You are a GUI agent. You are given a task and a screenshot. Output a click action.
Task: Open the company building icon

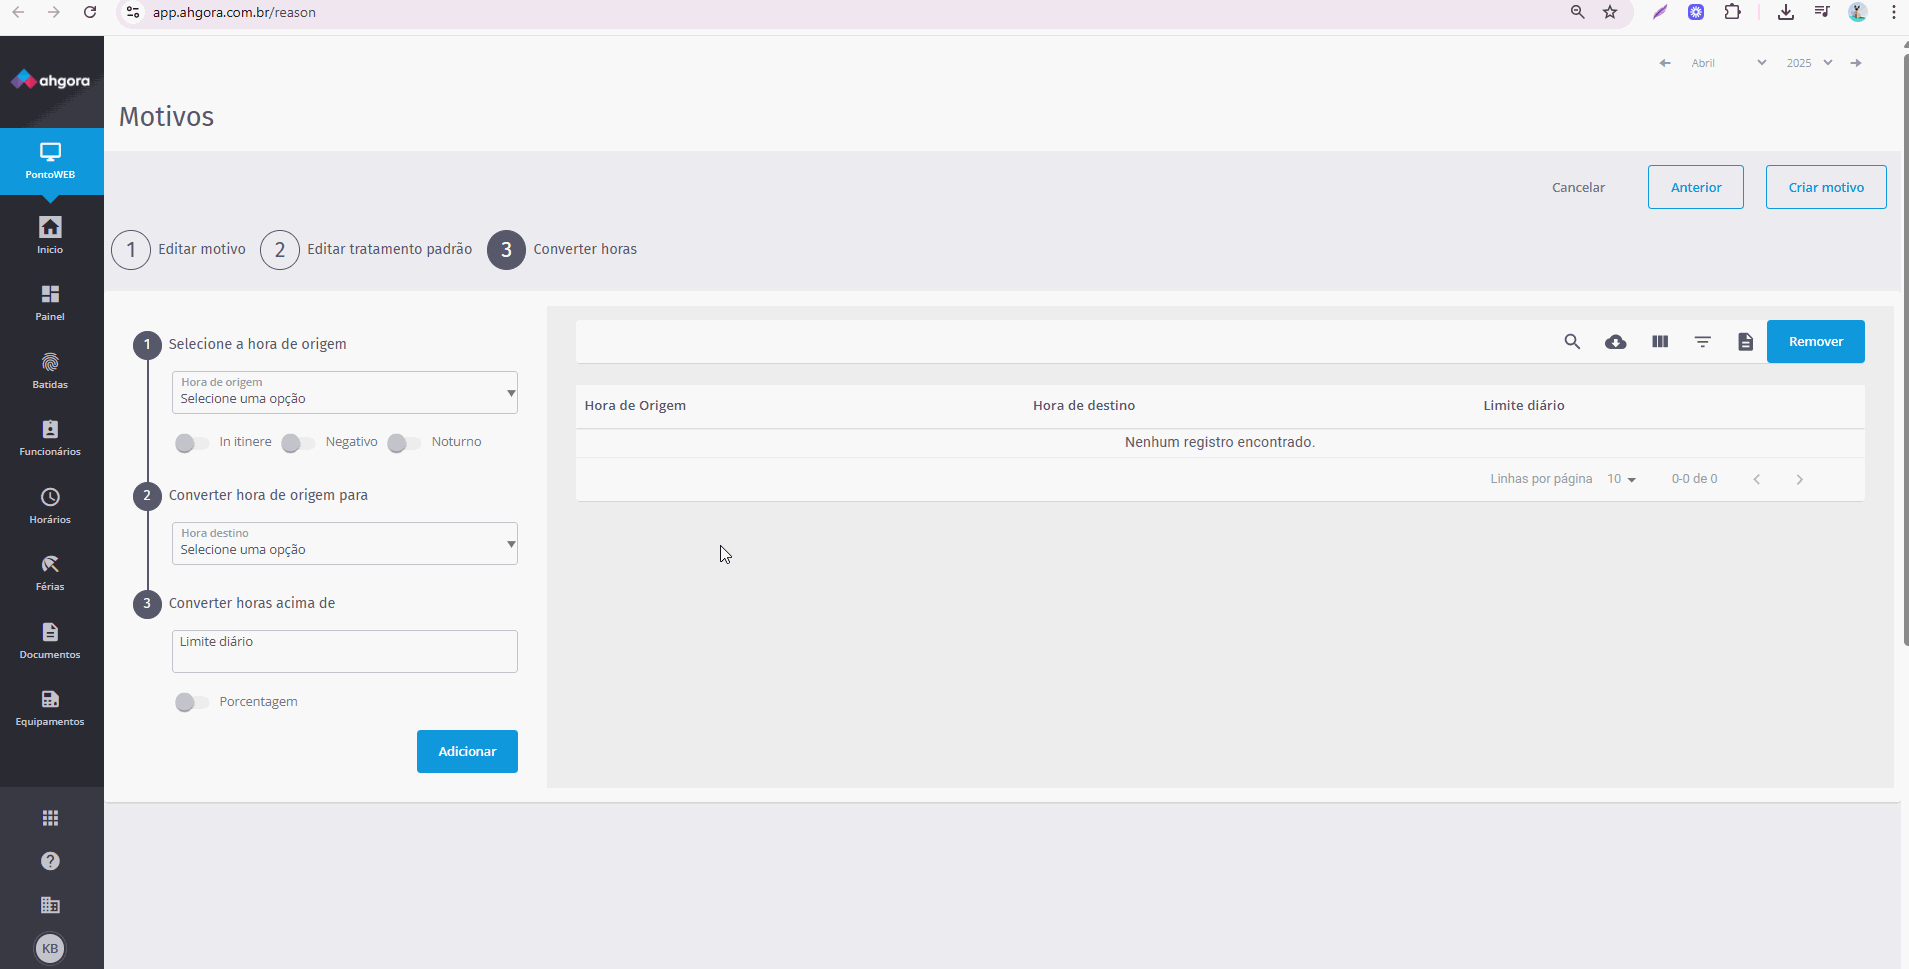50,905
